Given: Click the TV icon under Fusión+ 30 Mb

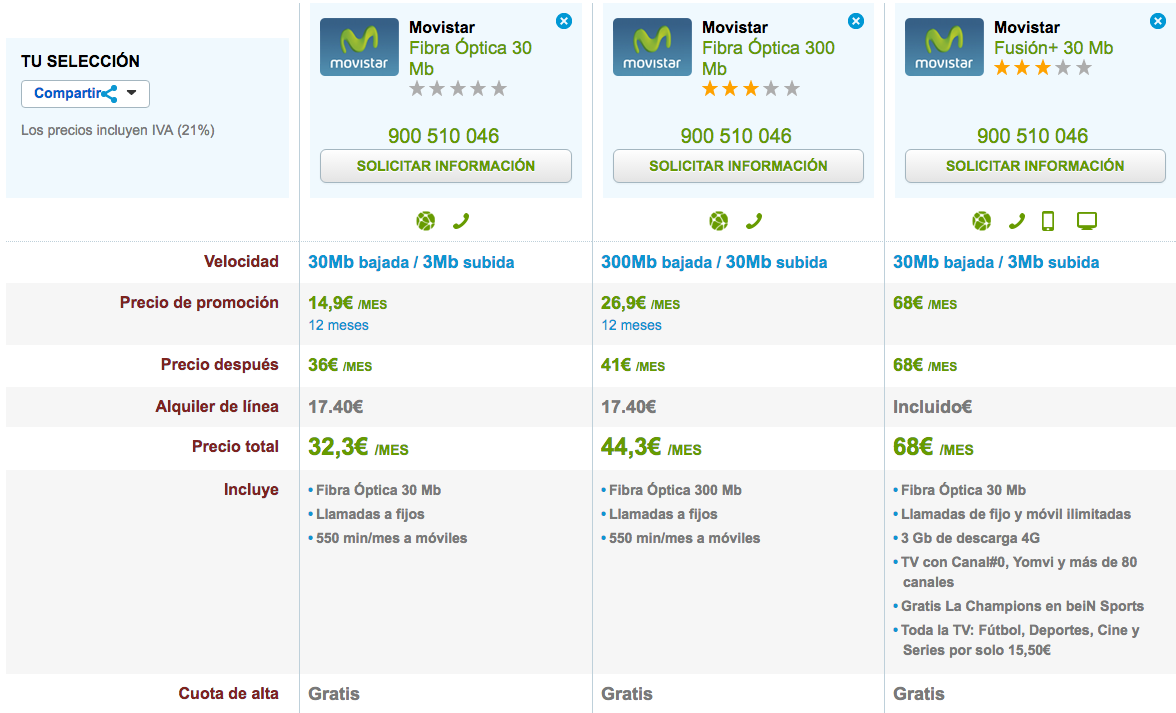Looking at the screenshot, I should [1087, 221].
